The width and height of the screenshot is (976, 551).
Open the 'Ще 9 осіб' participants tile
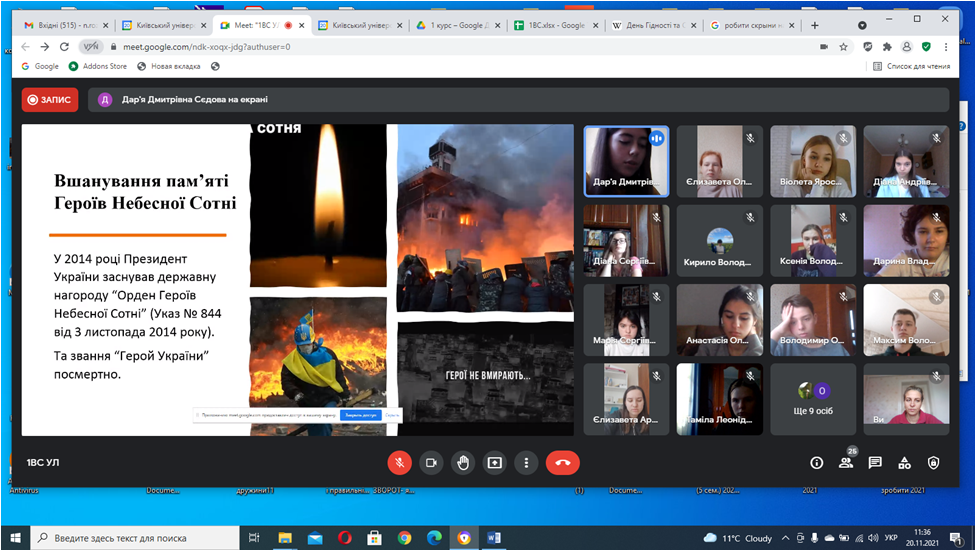(812, 398)
